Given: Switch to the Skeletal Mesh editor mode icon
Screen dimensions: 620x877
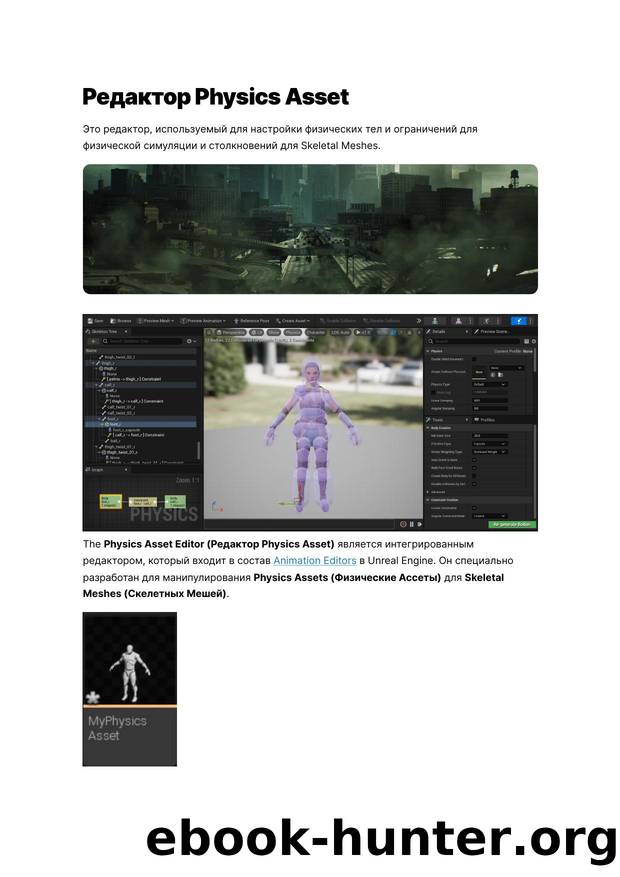Looking at the screenshot, I should point(458,321).
